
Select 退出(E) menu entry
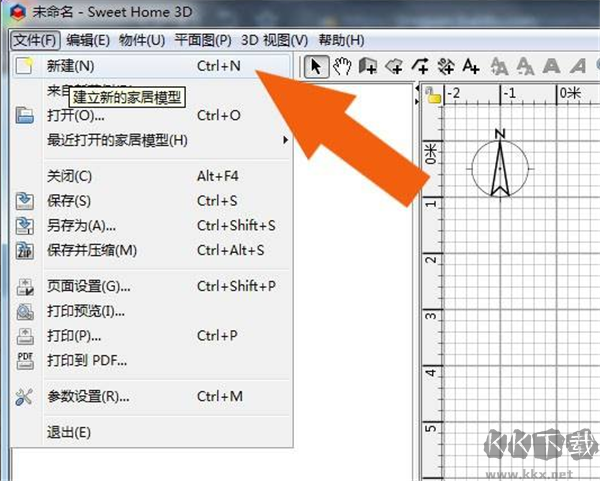point(152,432)
